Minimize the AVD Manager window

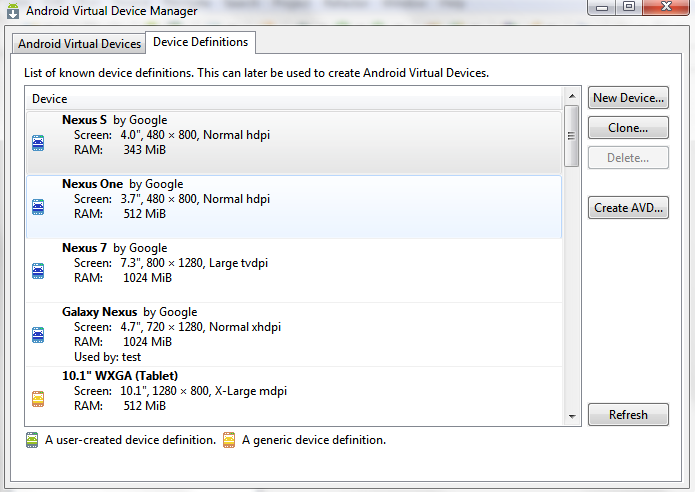point(601,8)
